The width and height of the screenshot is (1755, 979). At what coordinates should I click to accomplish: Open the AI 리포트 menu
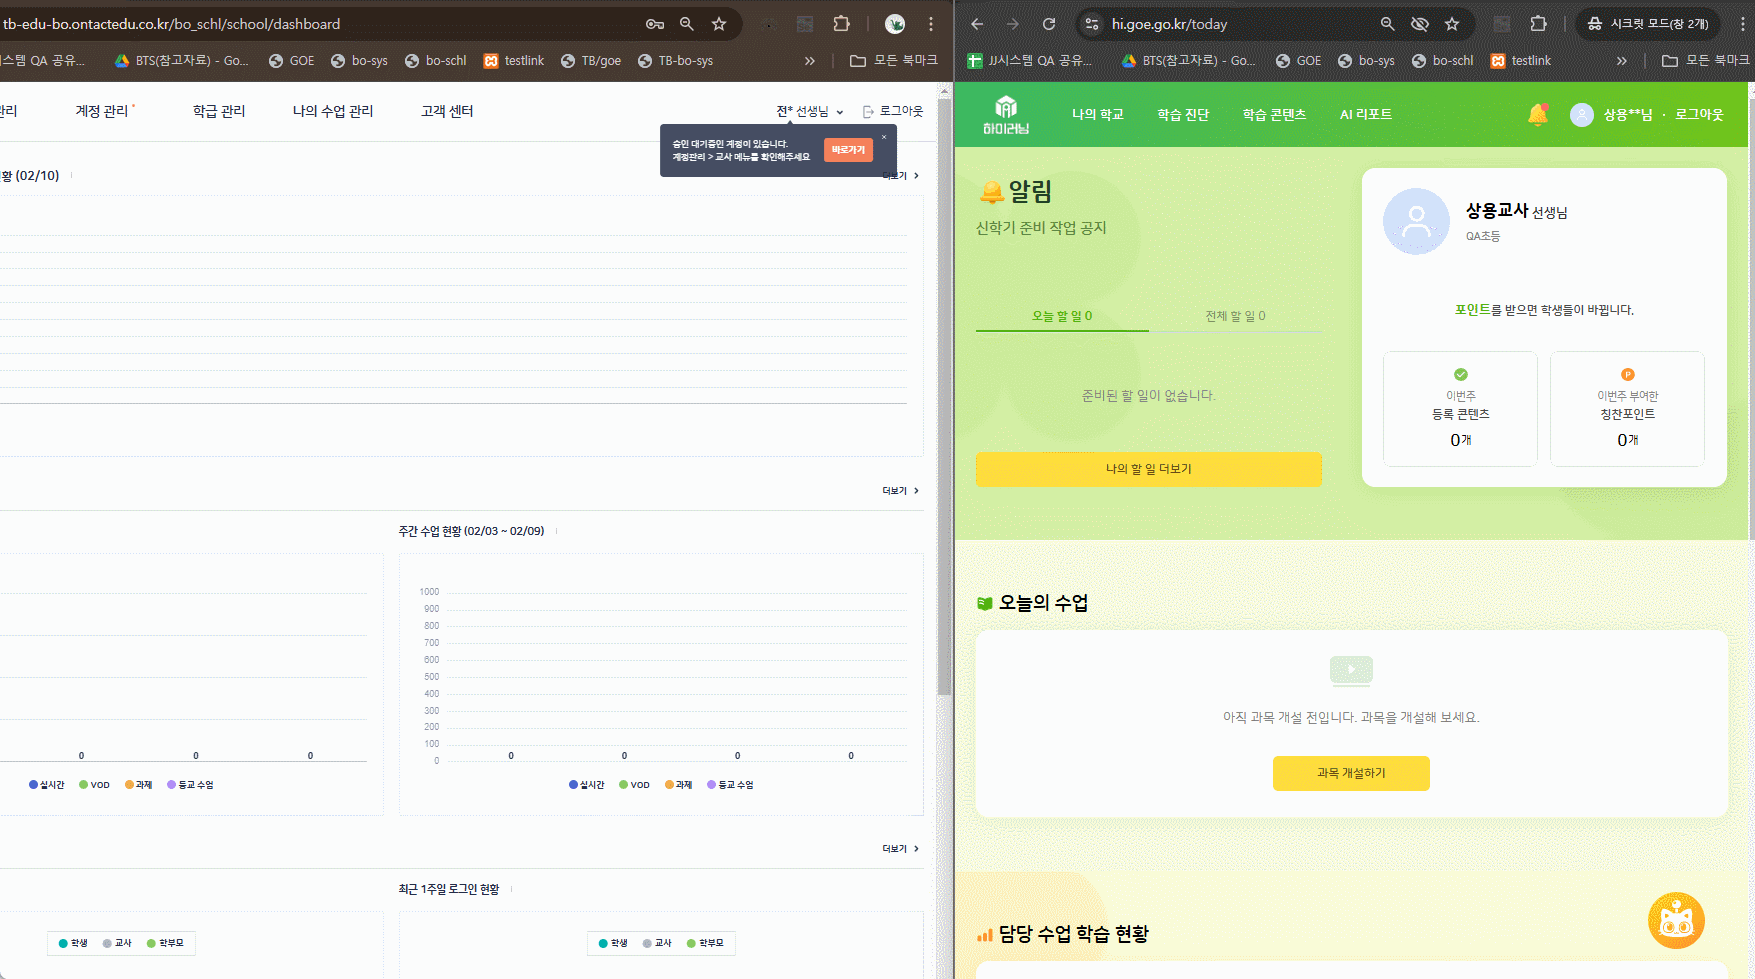coord(1365,115)
